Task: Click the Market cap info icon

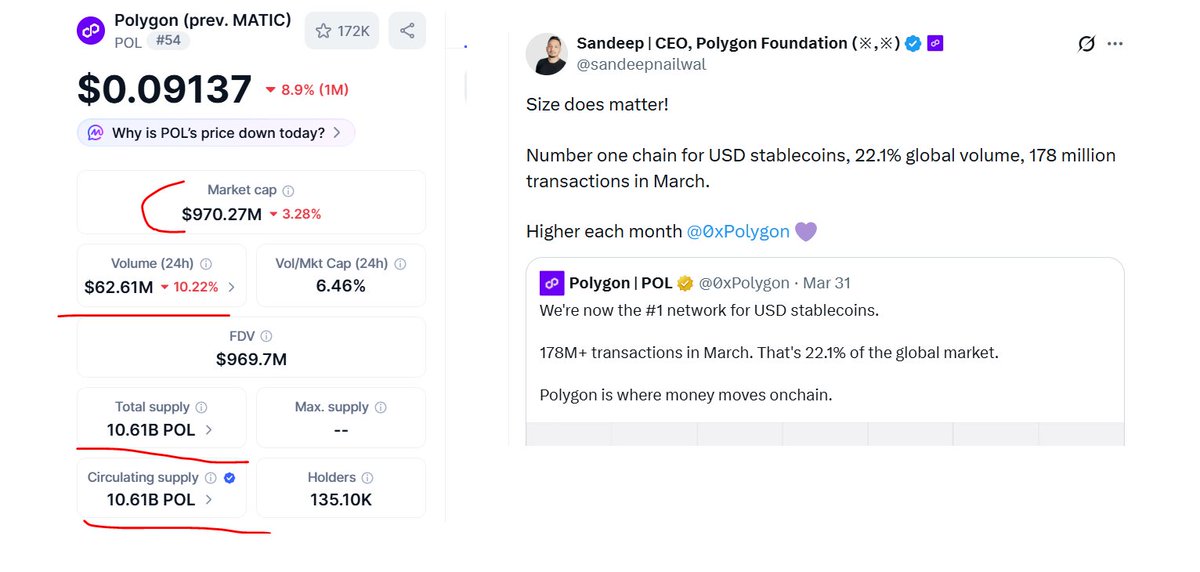Action: [x=288, y=190]
